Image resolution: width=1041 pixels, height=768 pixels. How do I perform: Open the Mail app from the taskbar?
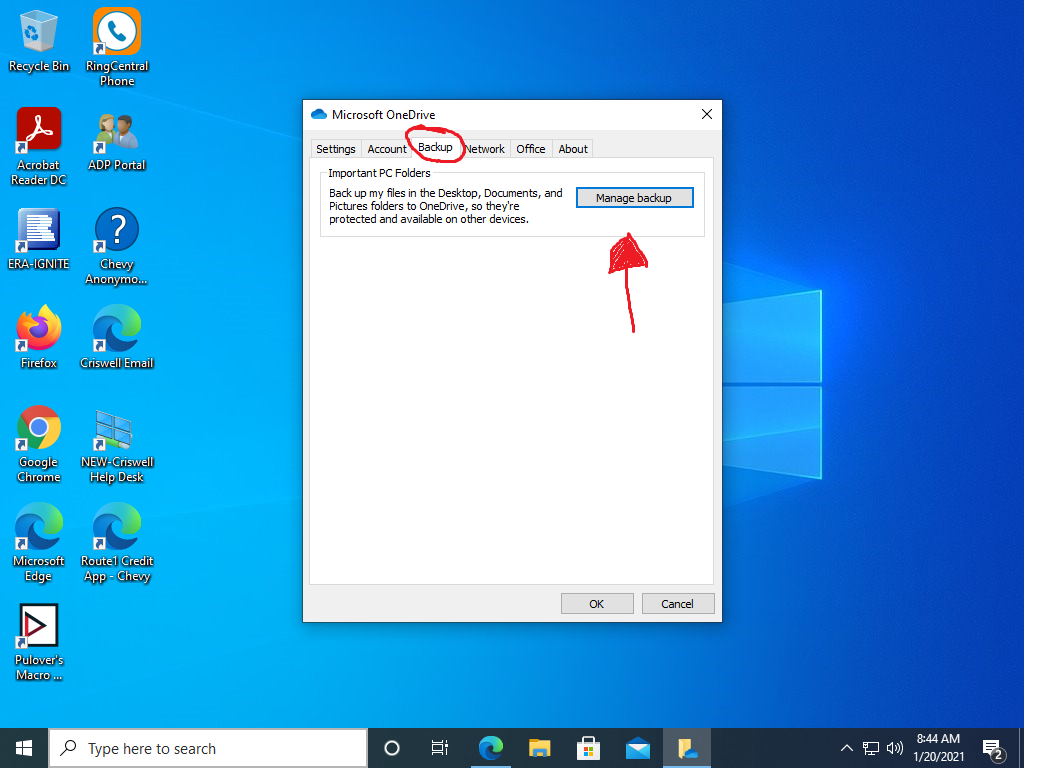tap(637, 749)
